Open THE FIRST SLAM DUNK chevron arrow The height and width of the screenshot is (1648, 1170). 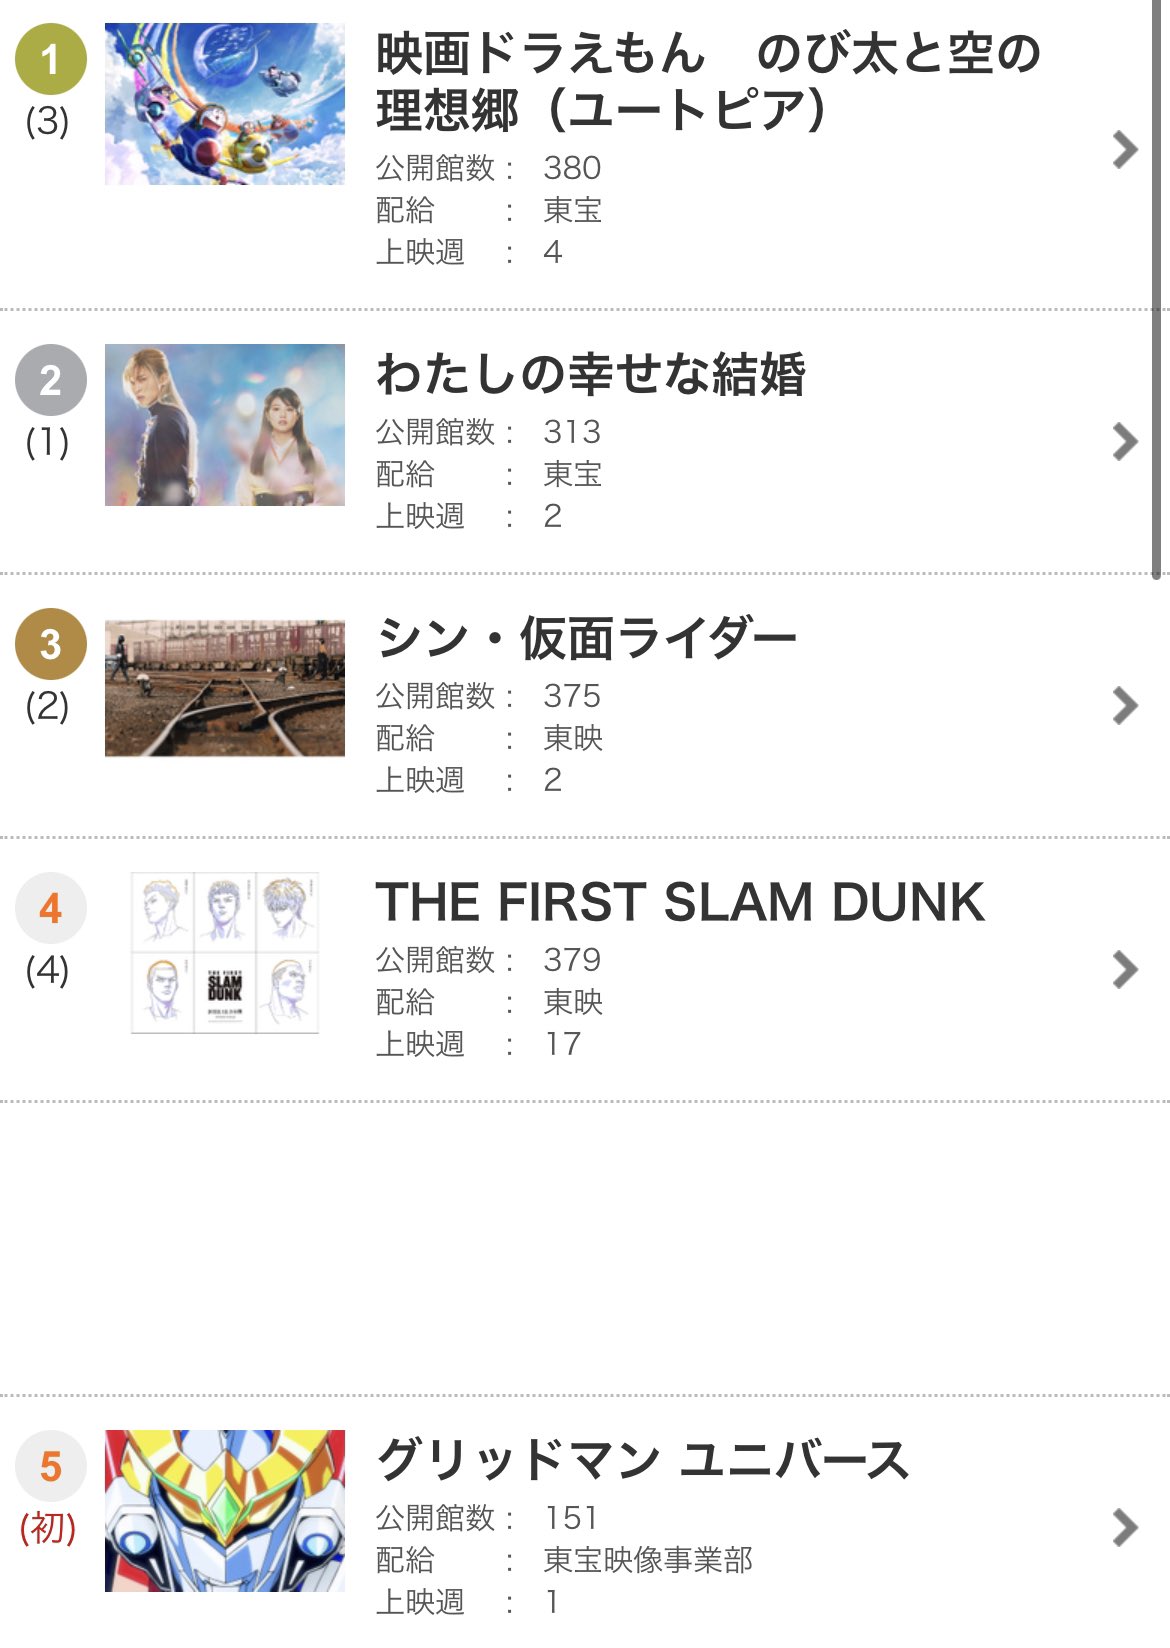pos(1125,969)
